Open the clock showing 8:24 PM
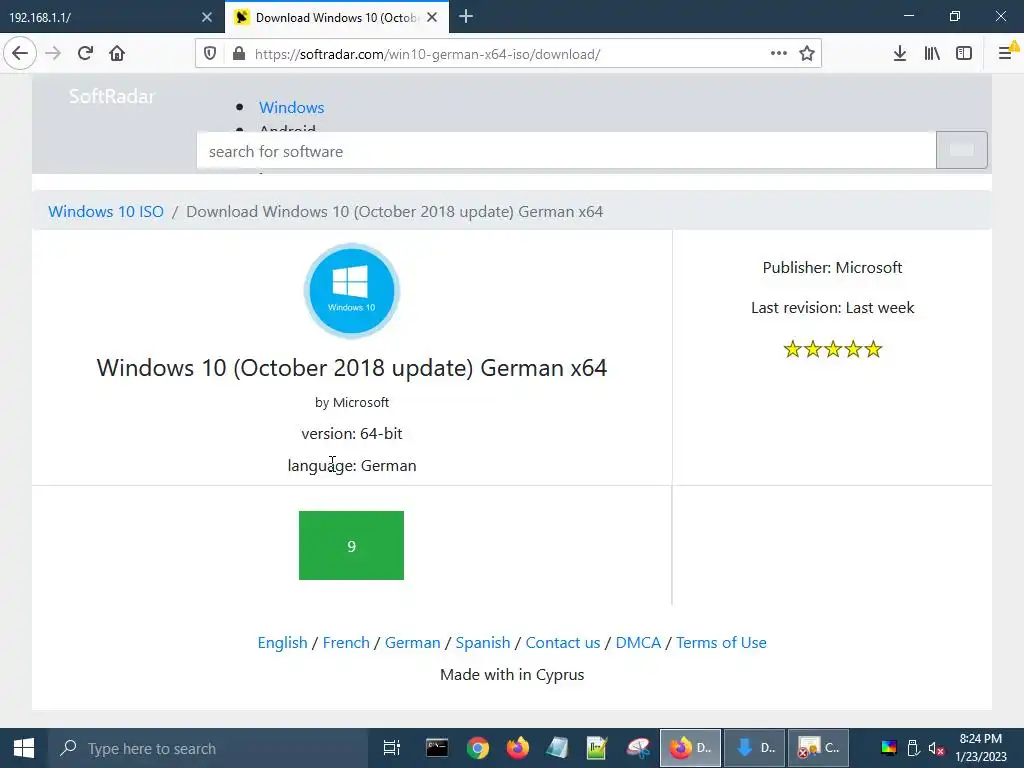This screenshot has width=1024, height=768. (981, 748)
